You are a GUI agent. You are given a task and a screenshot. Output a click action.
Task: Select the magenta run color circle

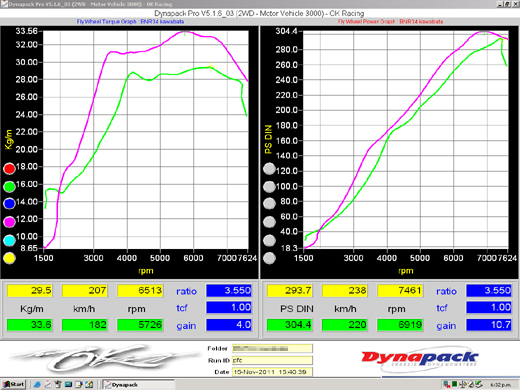9,222
